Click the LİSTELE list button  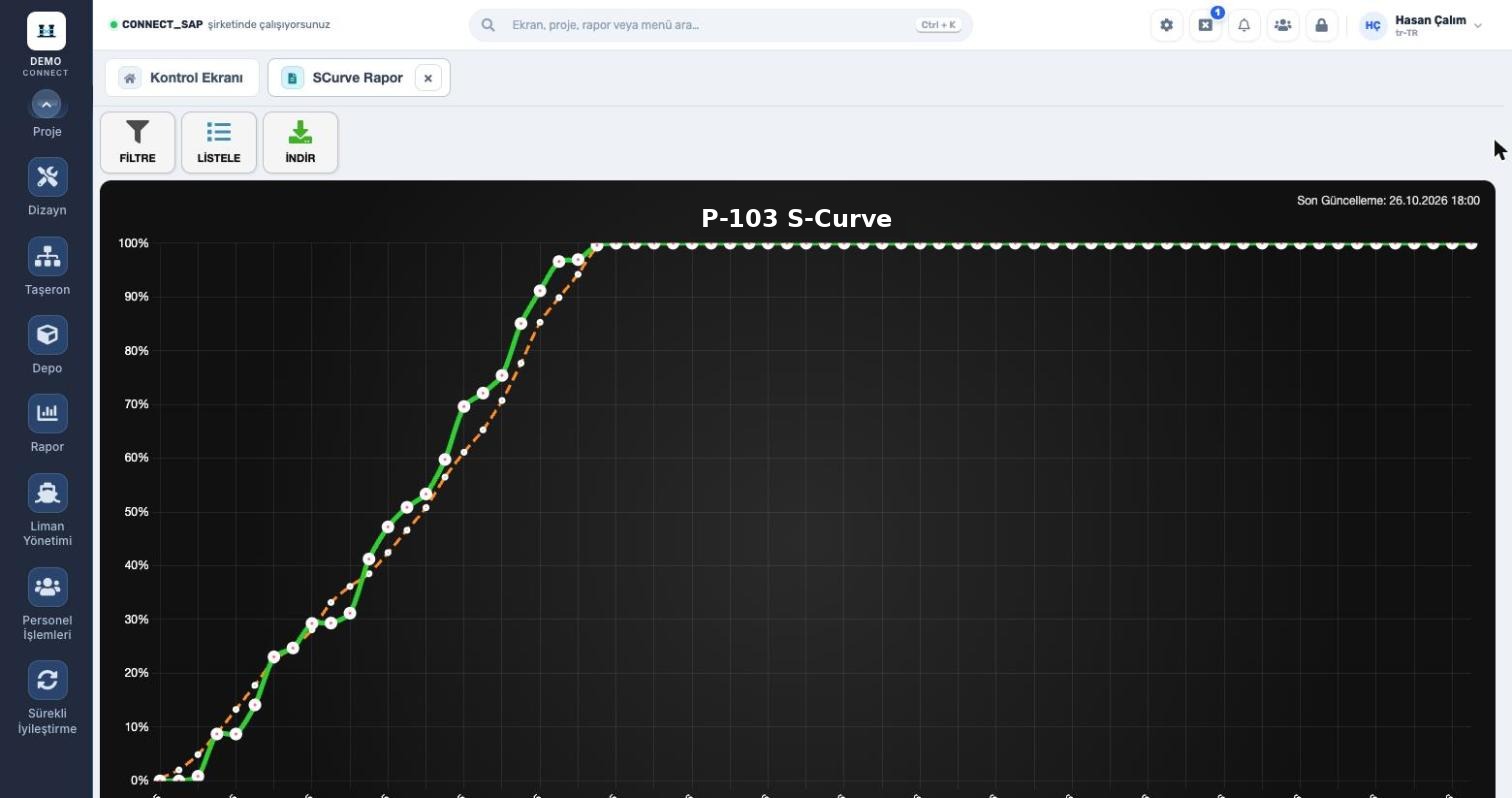pos(219,142)
